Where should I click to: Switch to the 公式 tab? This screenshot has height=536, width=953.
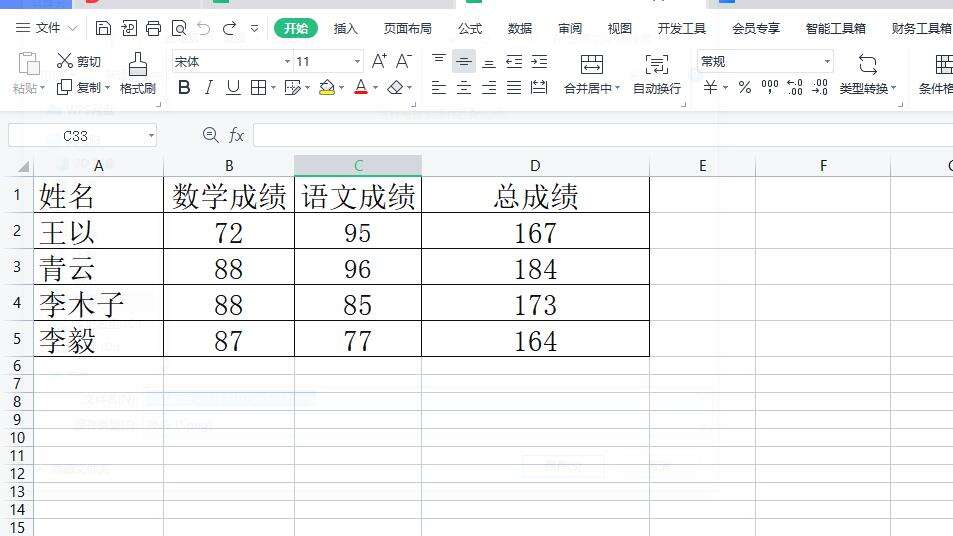pos(470,29)
